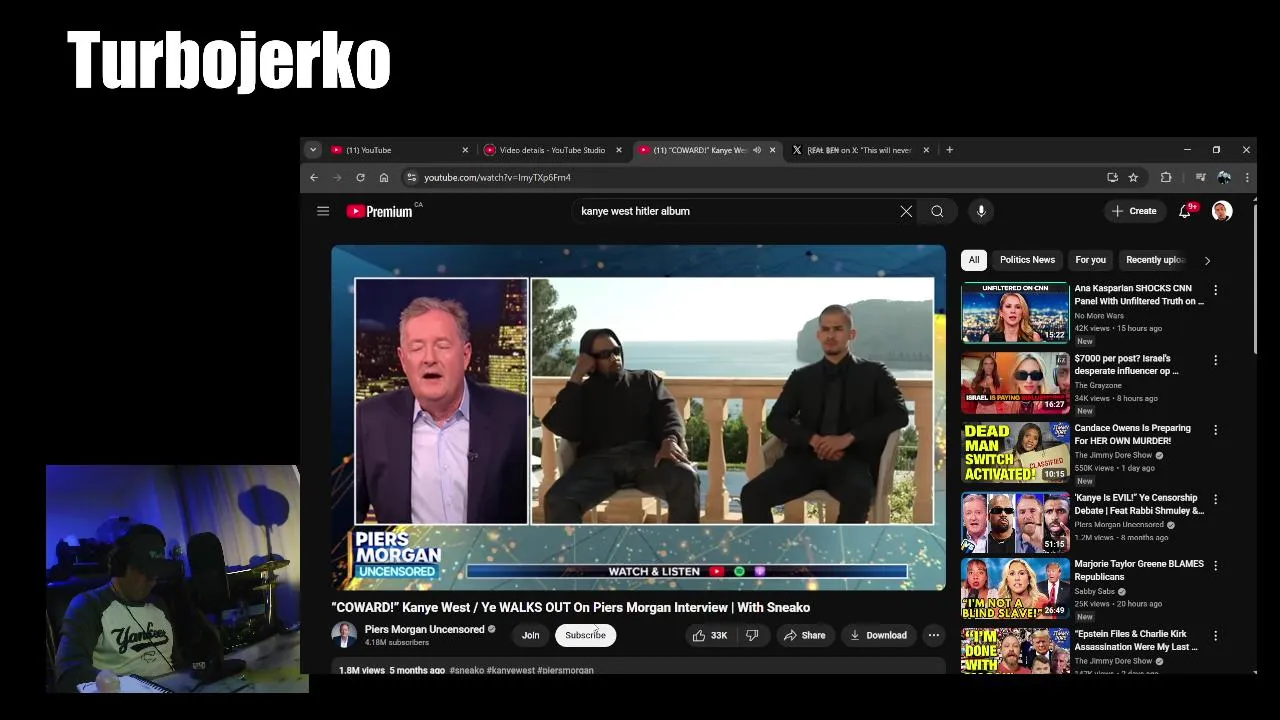The height and width of the screenshot is (720, 1280).
Task: Open options for the Candace Owens video
Action: click(x=1216, y=430)
